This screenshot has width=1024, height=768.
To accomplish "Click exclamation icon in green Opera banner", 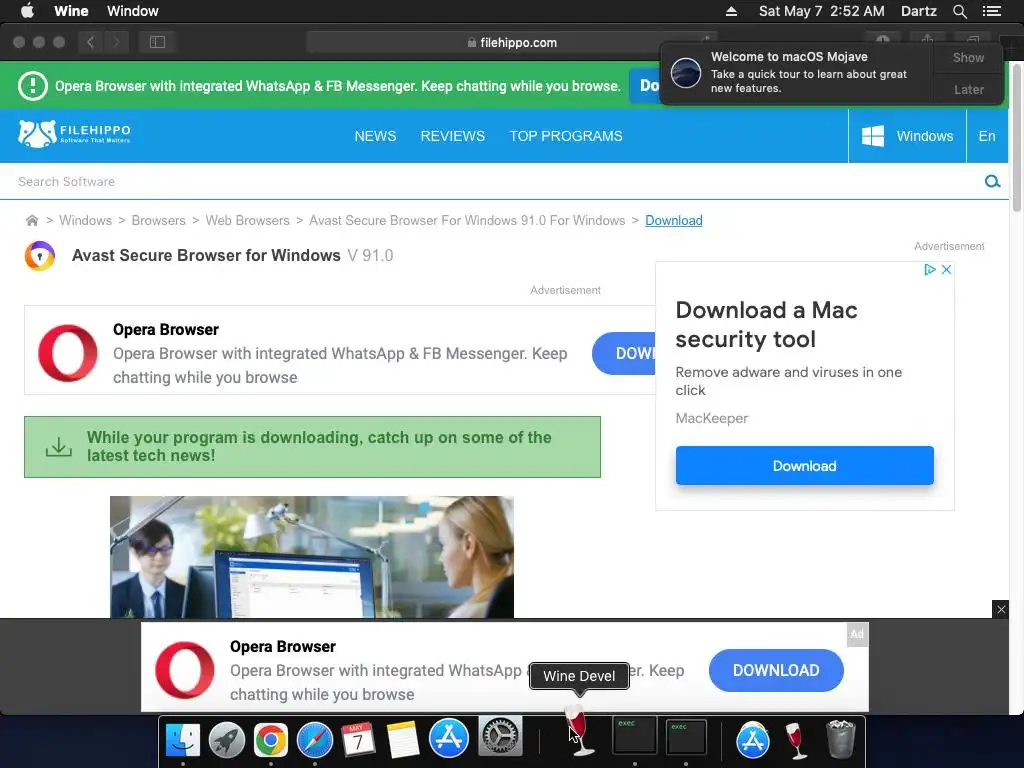I will click(33, 86).
